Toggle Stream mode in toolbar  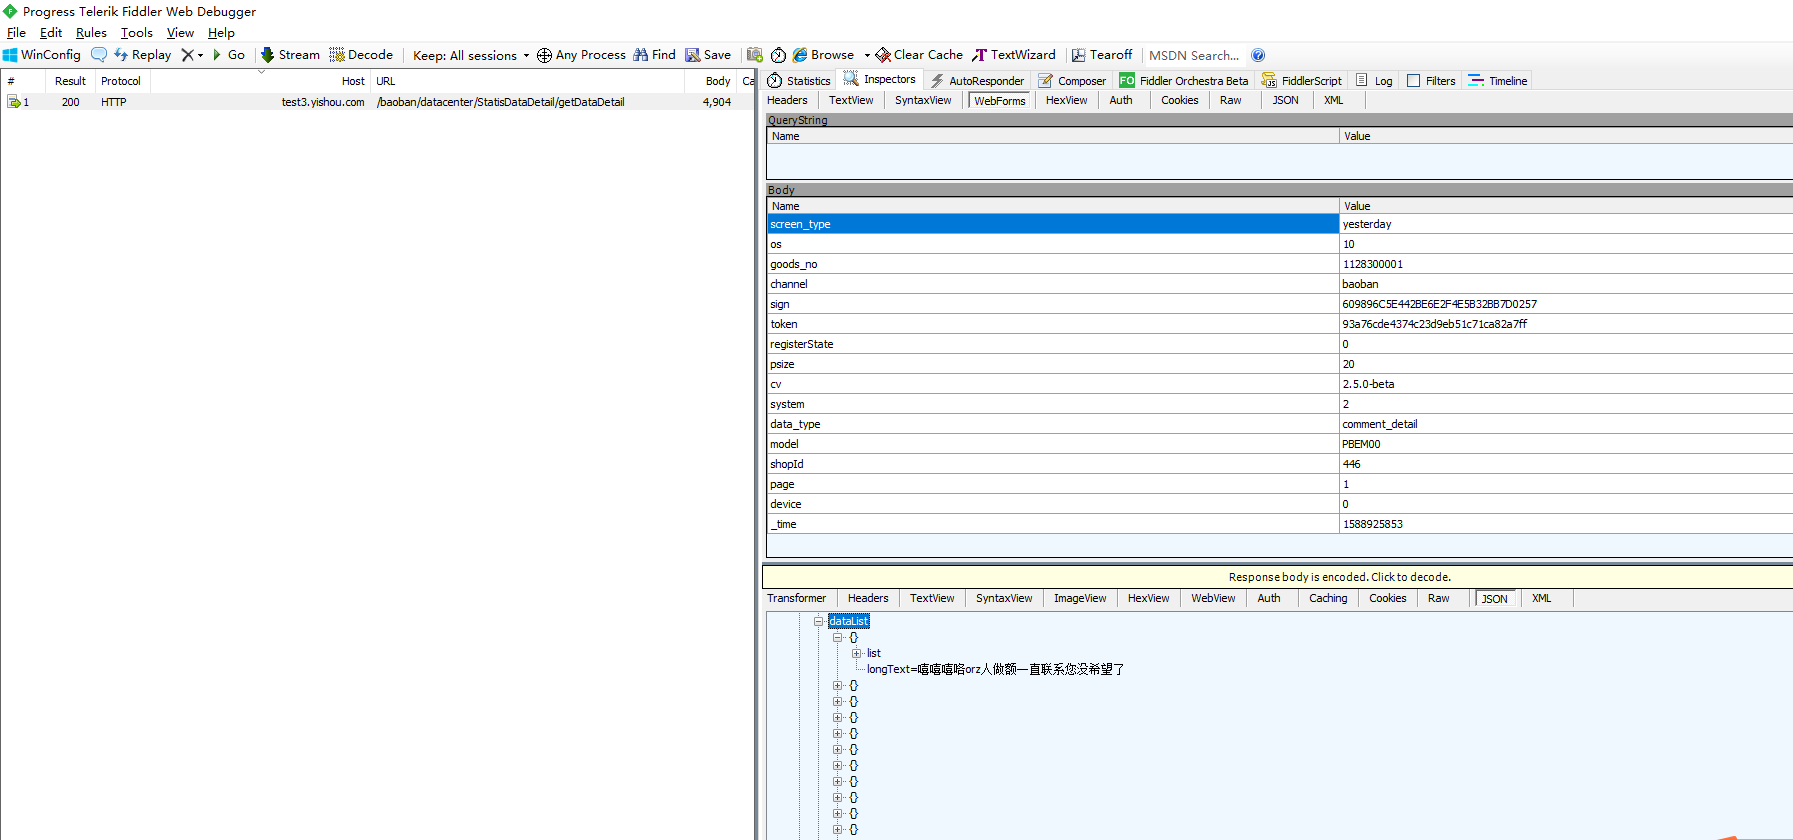click(x=290, y=55)
